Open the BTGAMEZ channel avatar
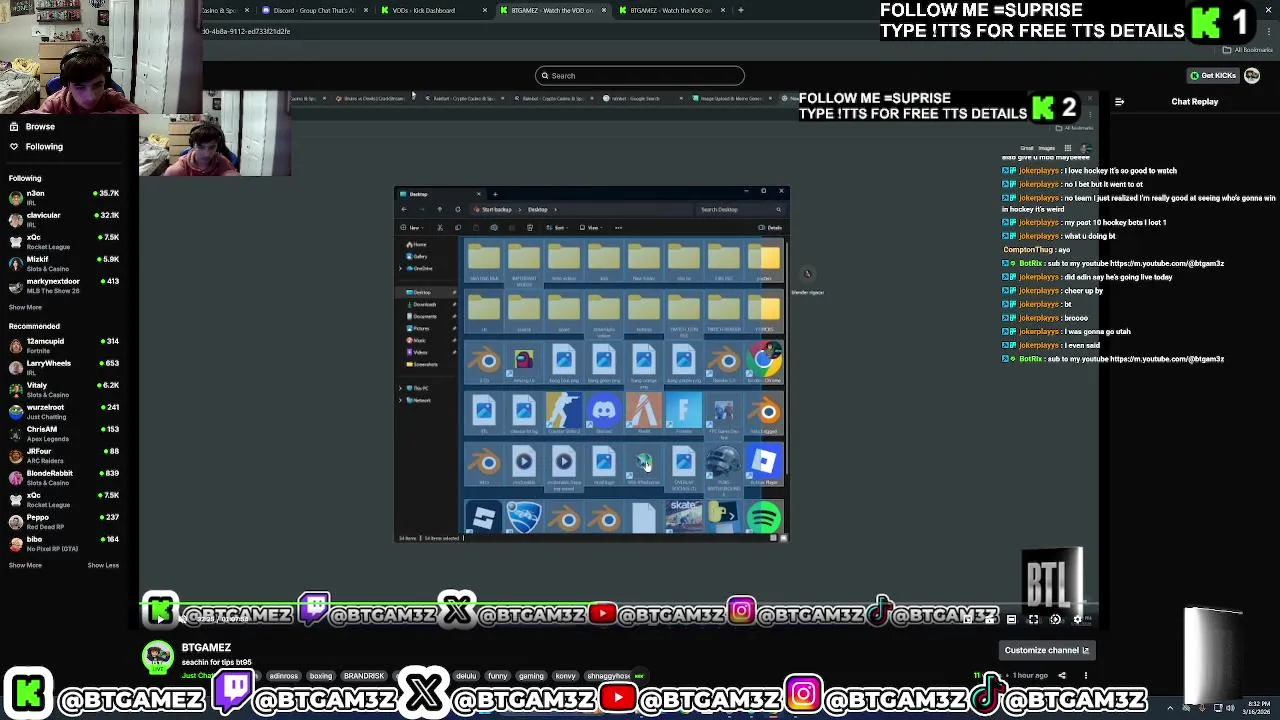This screenshot has width=1280, height=720. tap(157, 656)
